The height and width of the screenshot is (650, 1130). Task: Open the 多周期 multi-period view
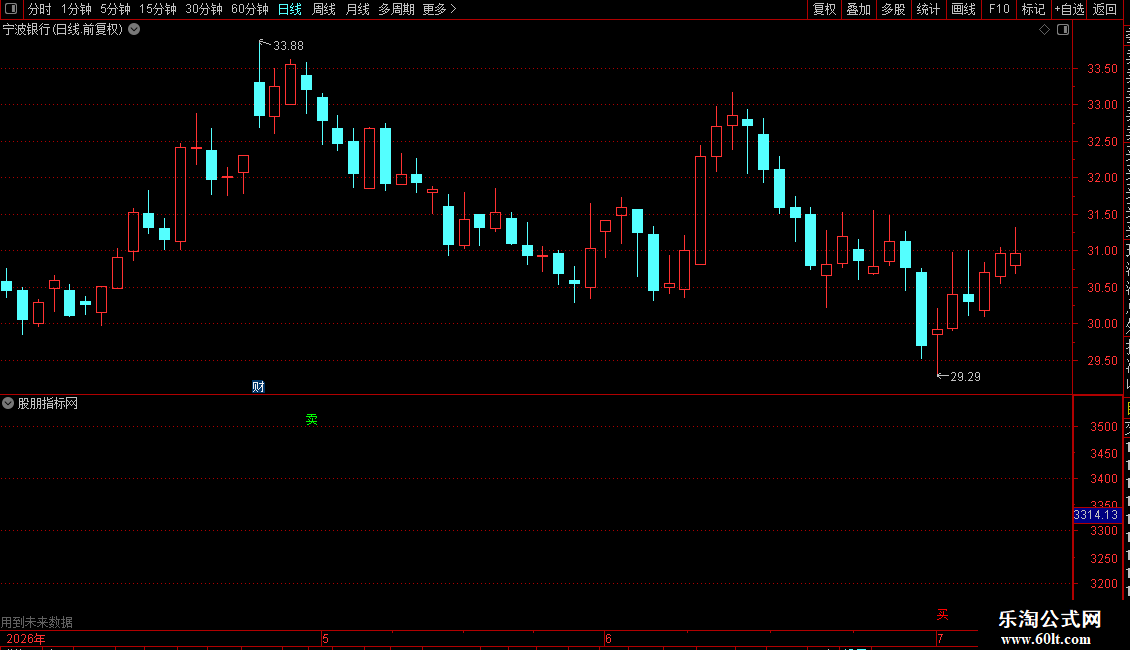(x=396, y=9)
